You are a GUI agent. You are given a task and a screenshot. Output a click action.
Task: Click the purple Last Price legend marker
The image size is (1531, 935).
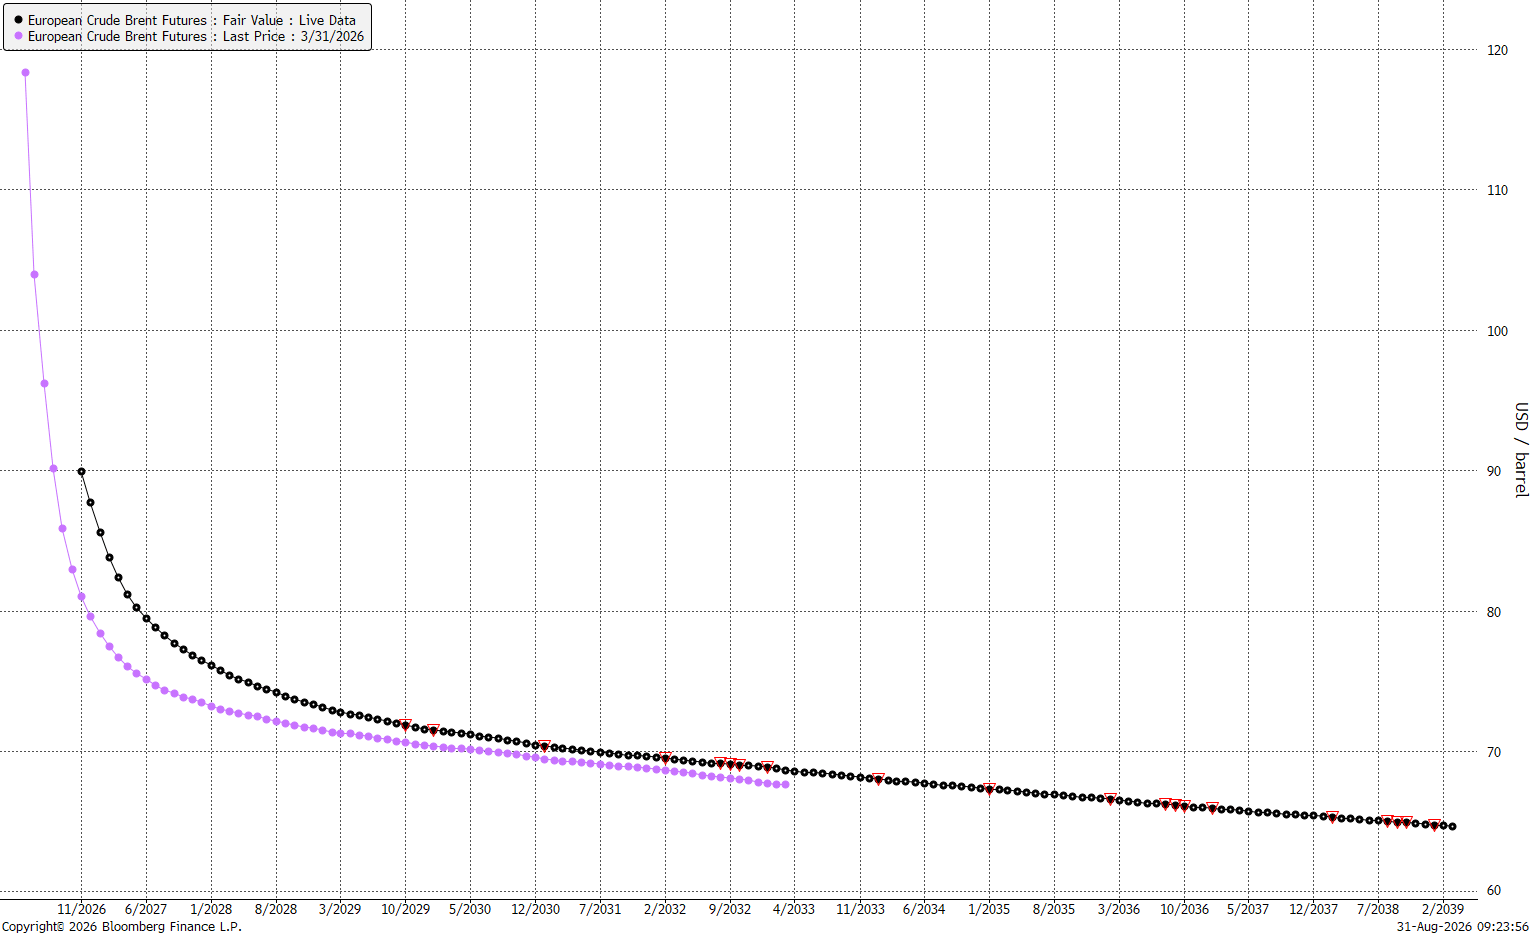point(18,36)
